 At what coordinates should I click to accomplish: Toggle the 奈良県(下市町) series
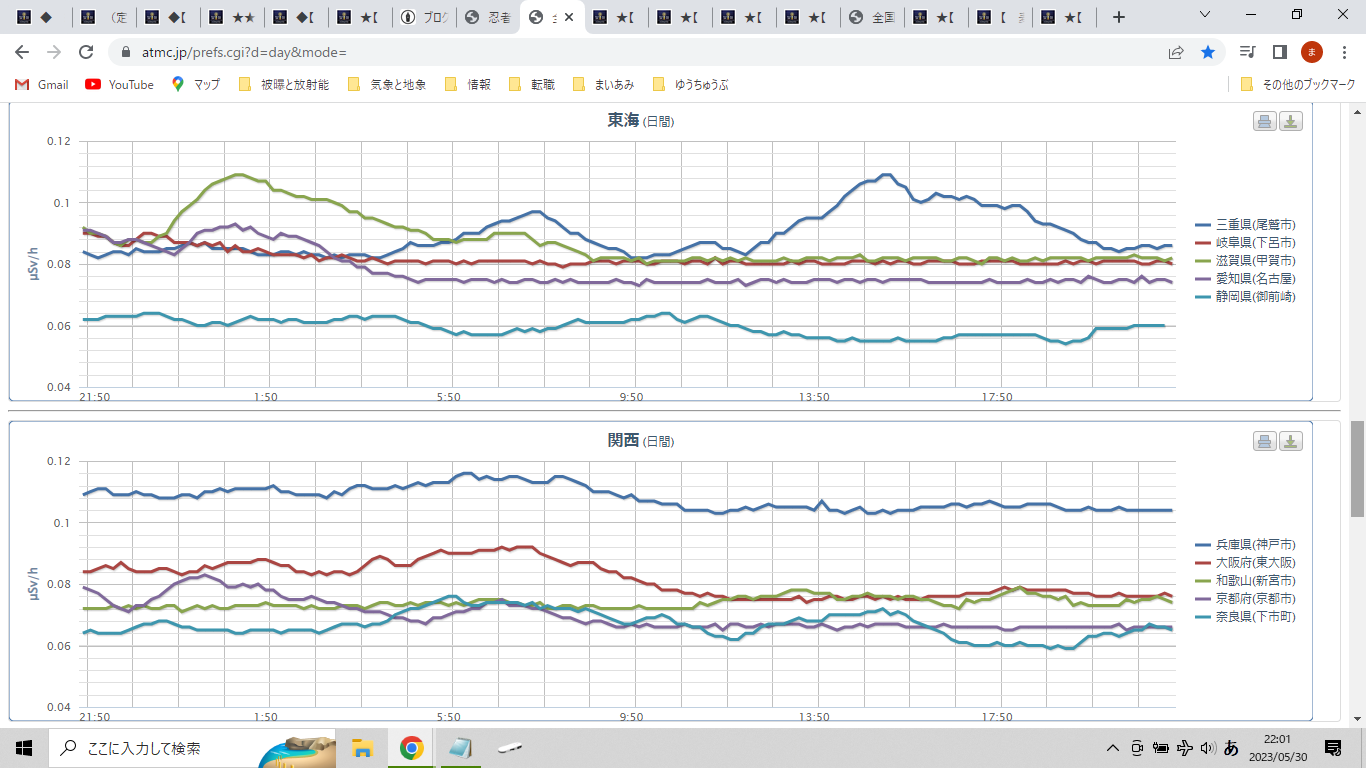click(x=1245, y=617)
